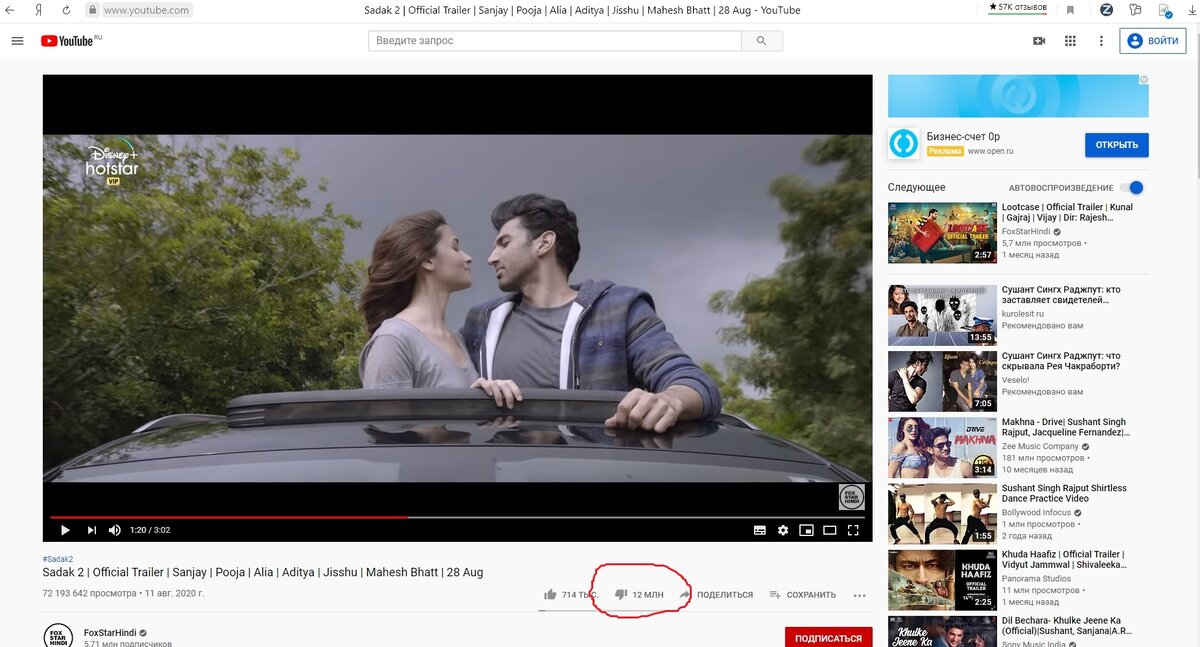This screenshot has height=647, width=1200.
Task: Open the 57K отзывов site reviews badge
Action: [1017, 8]
